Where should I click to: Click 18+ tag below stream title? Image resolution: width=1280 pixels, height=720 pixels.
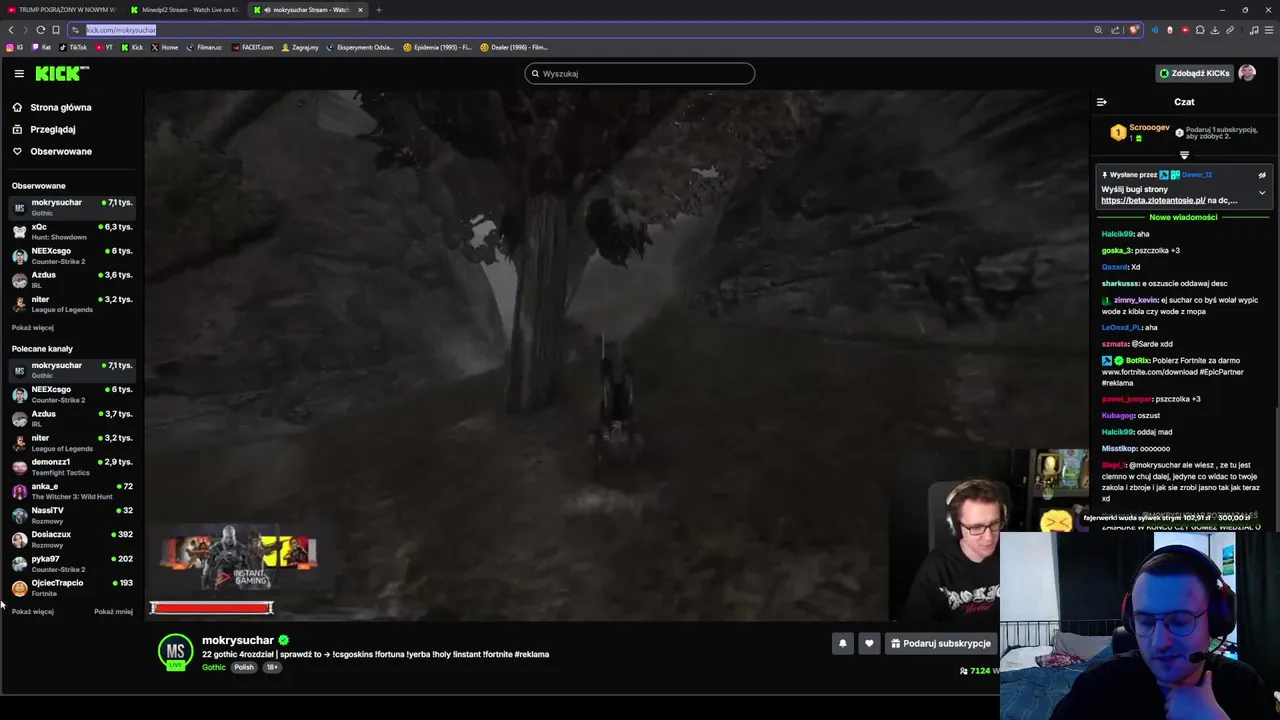pyautogui.click(x=271, y=667)
